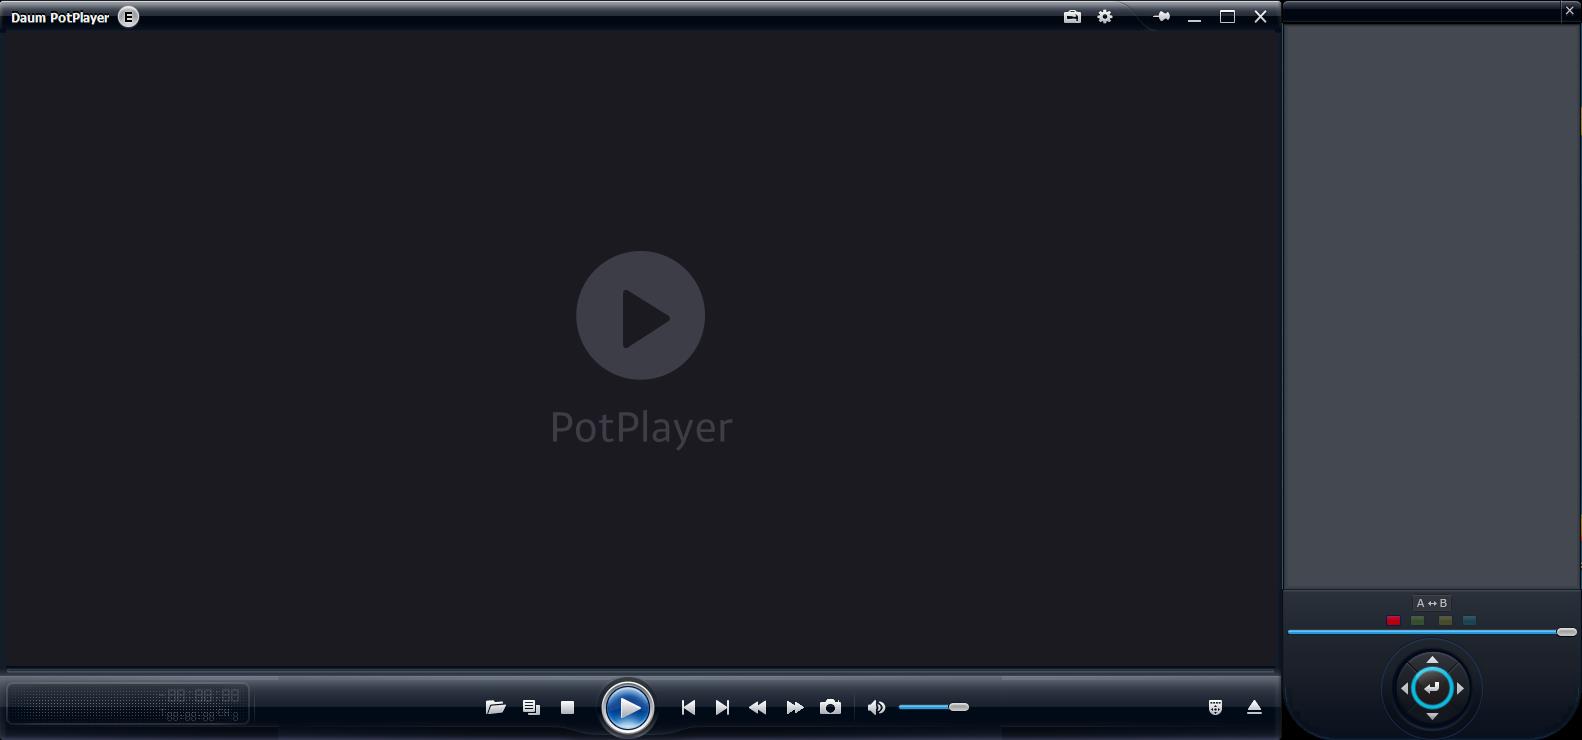The height and width of the screenshot is (740, 1582).
Task: Open the remote control panel icon
Action: point(1215,707)
